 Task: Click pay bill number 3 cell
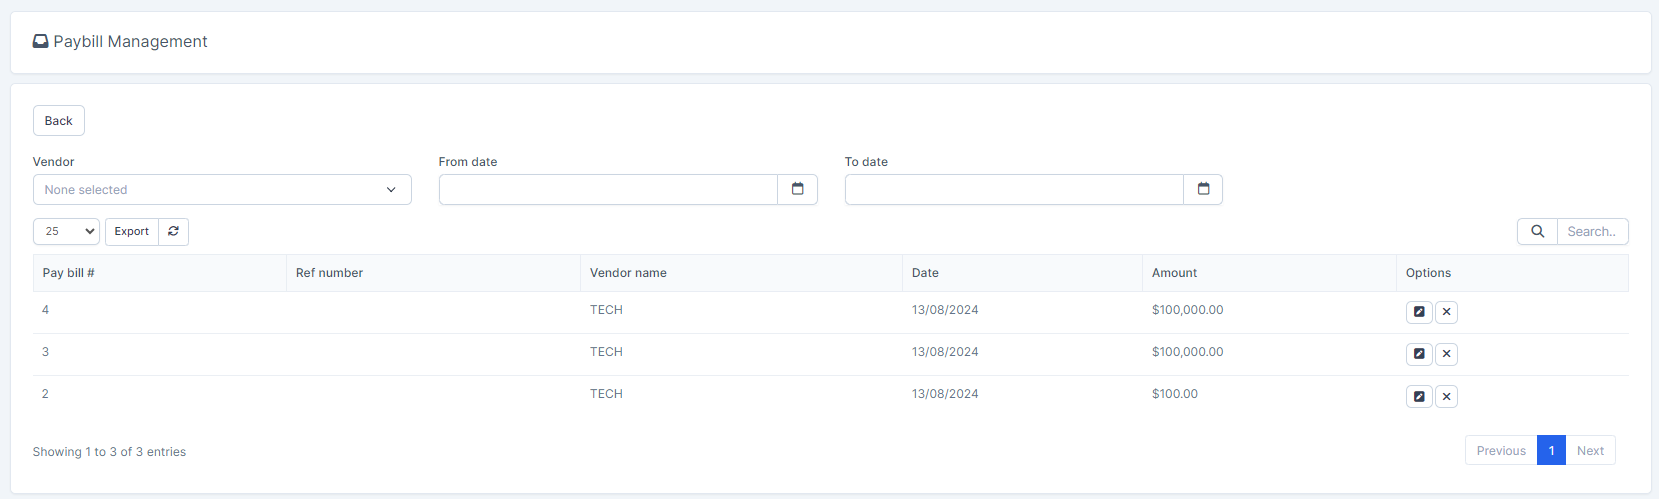(160, 354)
